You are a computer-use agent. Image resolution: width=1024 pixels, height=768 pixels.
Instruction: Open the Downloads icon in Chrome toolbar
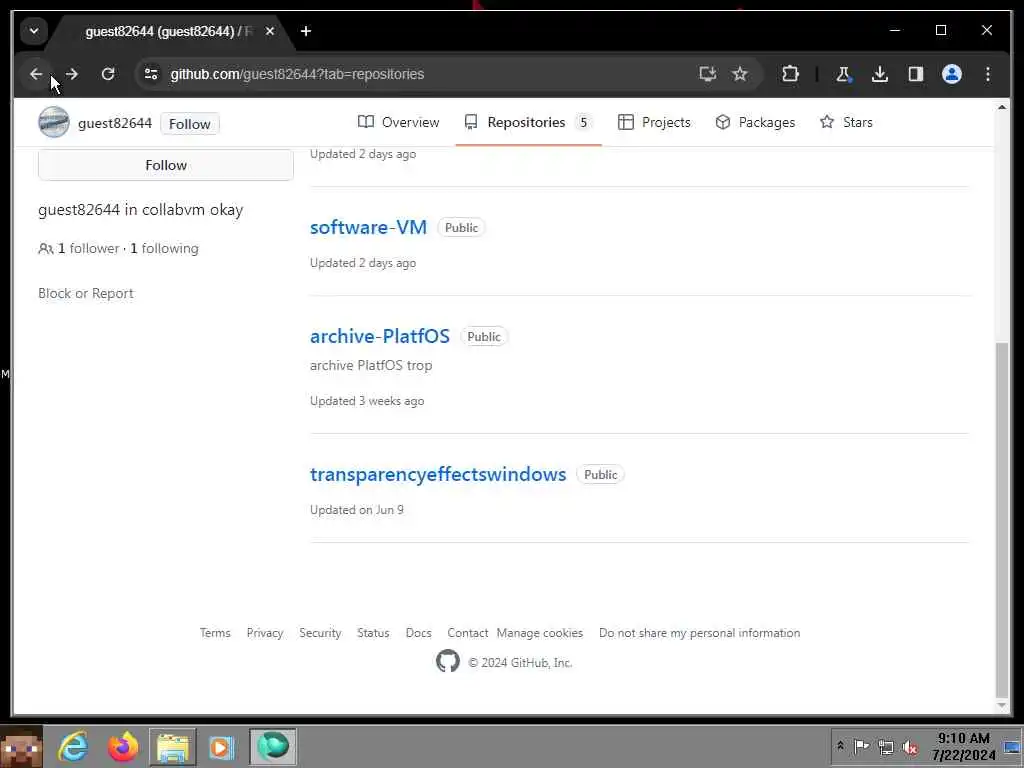point(880,74)
